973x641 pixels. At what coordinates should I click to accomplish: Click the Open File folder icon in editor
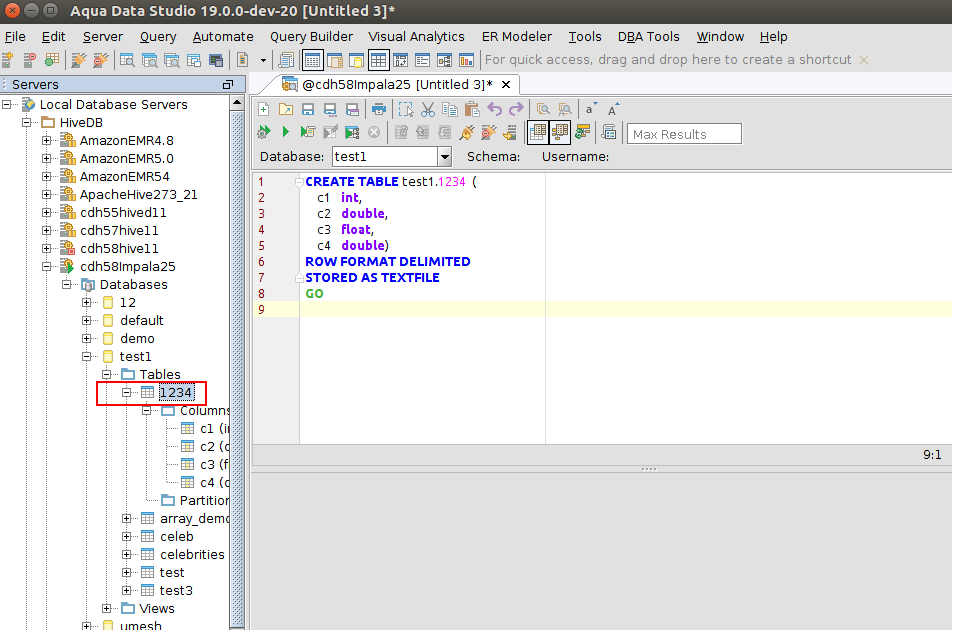tap(285, 109)
